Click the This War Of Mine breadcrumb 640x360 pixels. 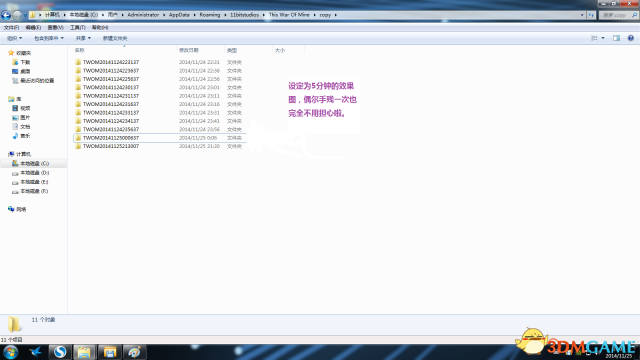click(x=289, y=15)
